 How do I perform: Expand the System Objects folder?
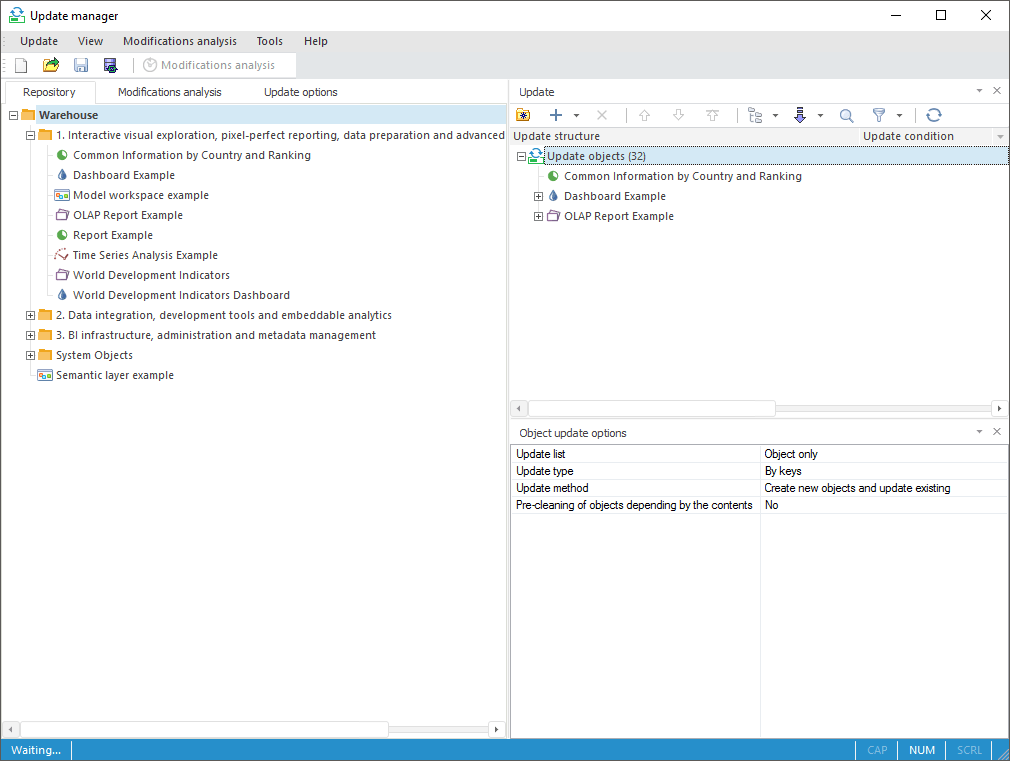tap(30, 355)
